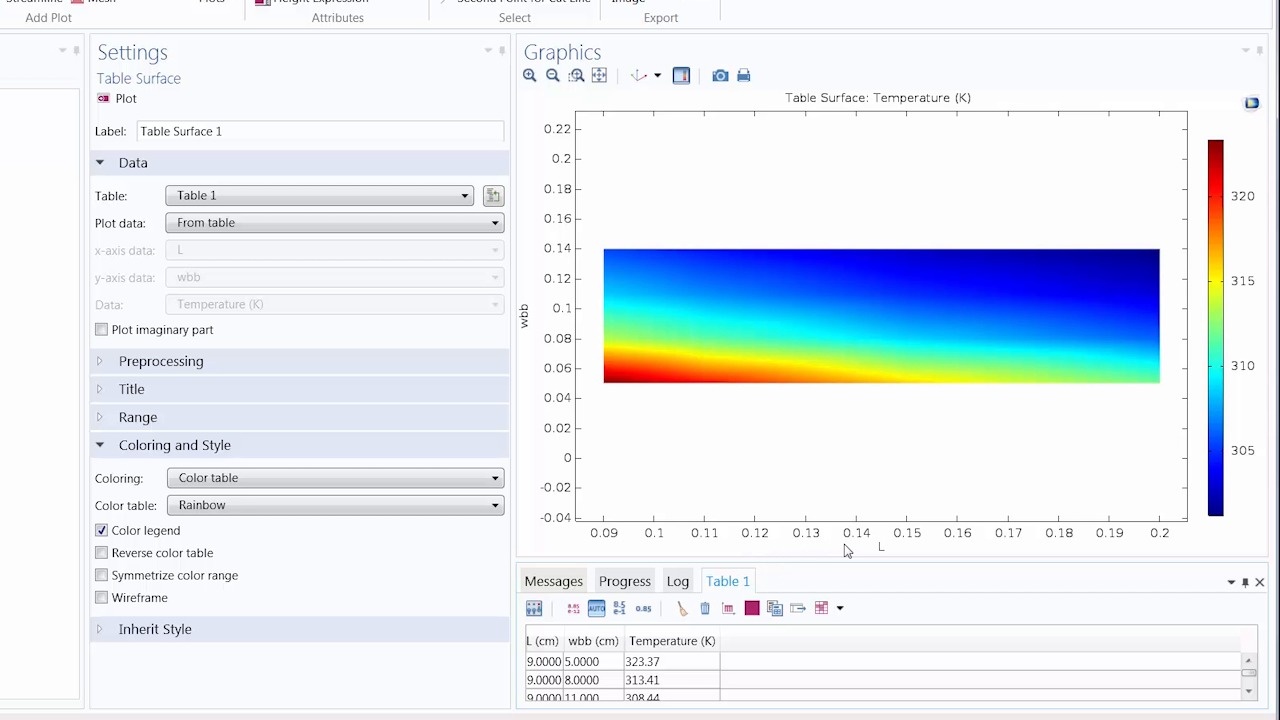Click the axis view orientation icon
Screen dimensions: 1280x720
pos(638,76)
